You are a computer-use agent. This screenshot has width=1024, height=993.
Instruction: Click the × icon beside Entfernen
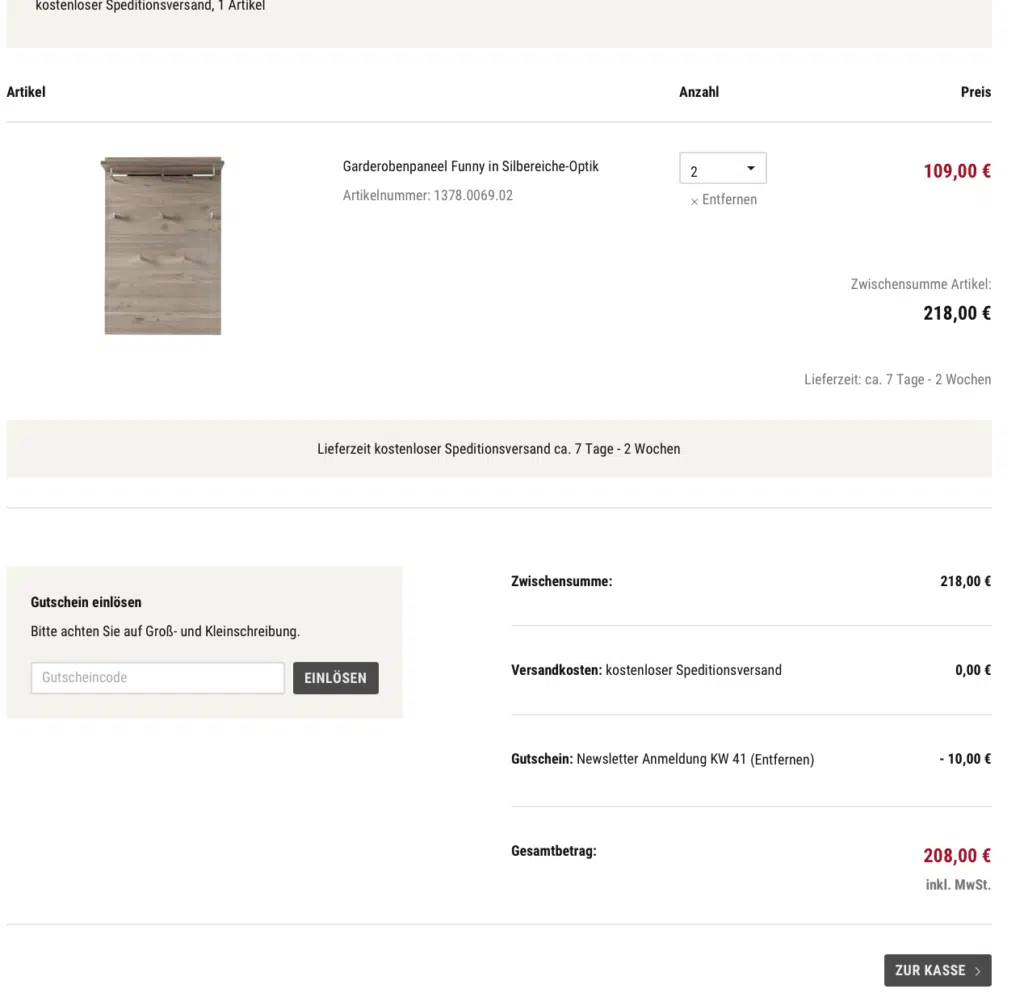point(694,201)
